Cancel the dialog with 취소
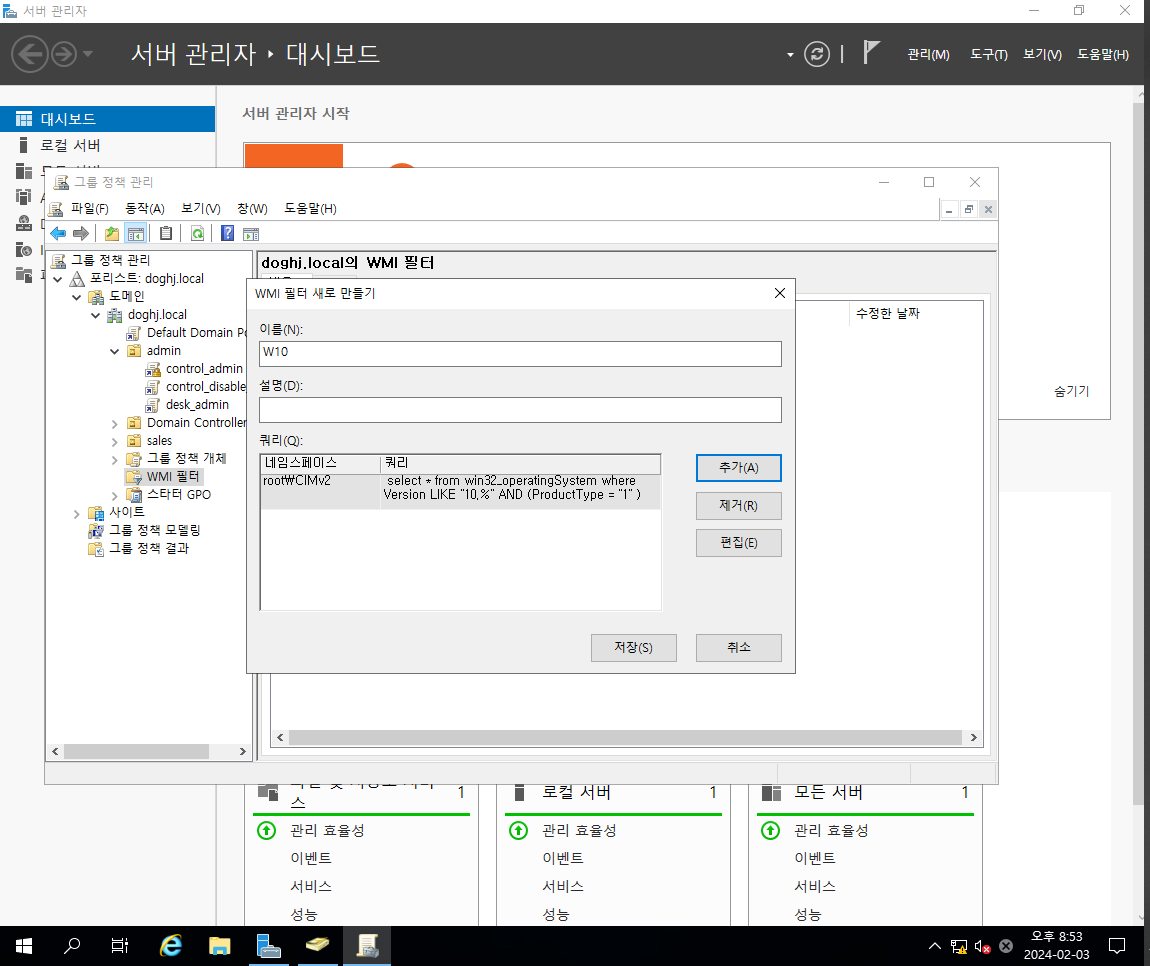The height and width of the screenshot is (966, 1150). point(739,648)
